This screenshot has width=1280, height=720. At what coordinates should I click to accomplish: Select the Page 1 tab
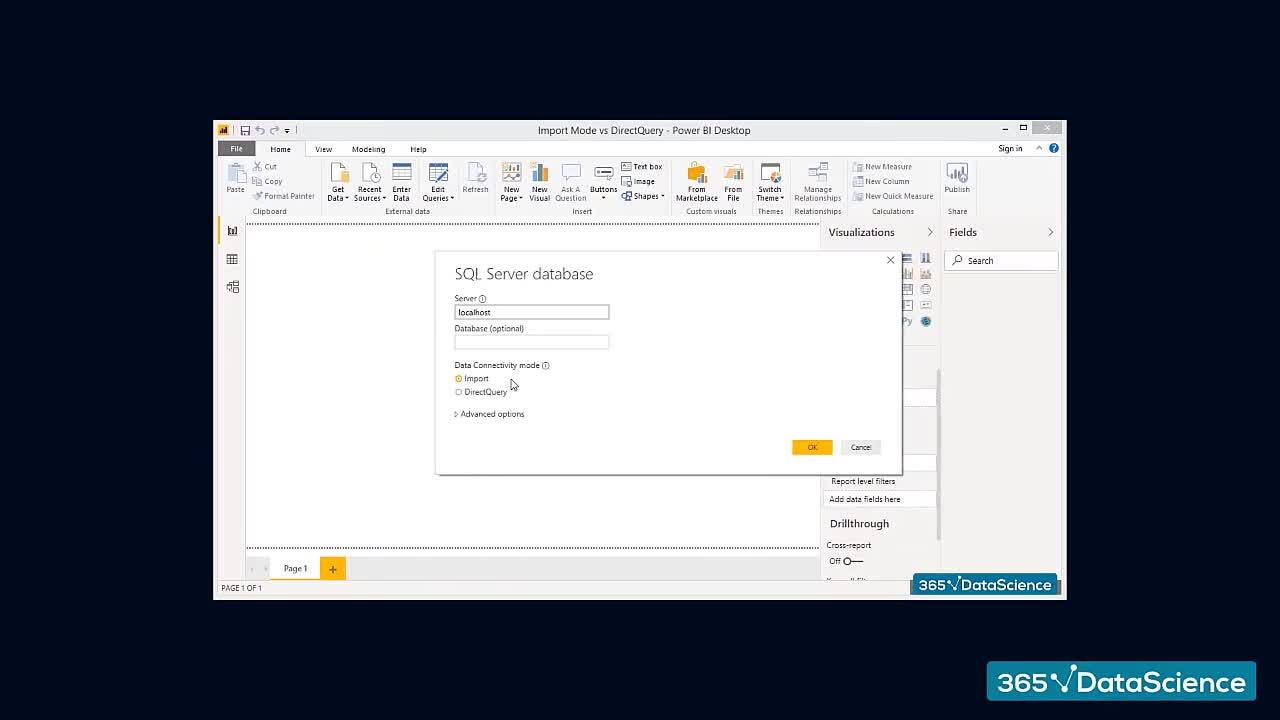coord(295,568)
